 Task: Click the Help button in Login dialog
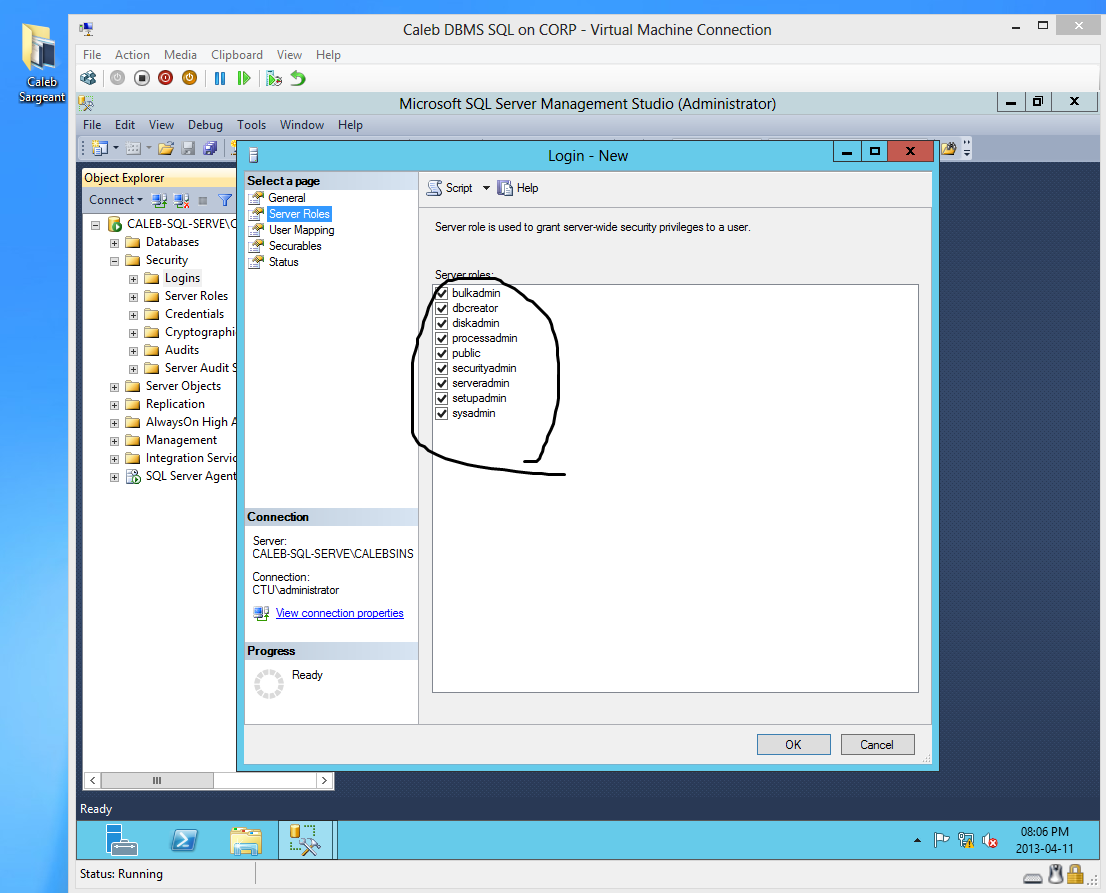(518, 188)
